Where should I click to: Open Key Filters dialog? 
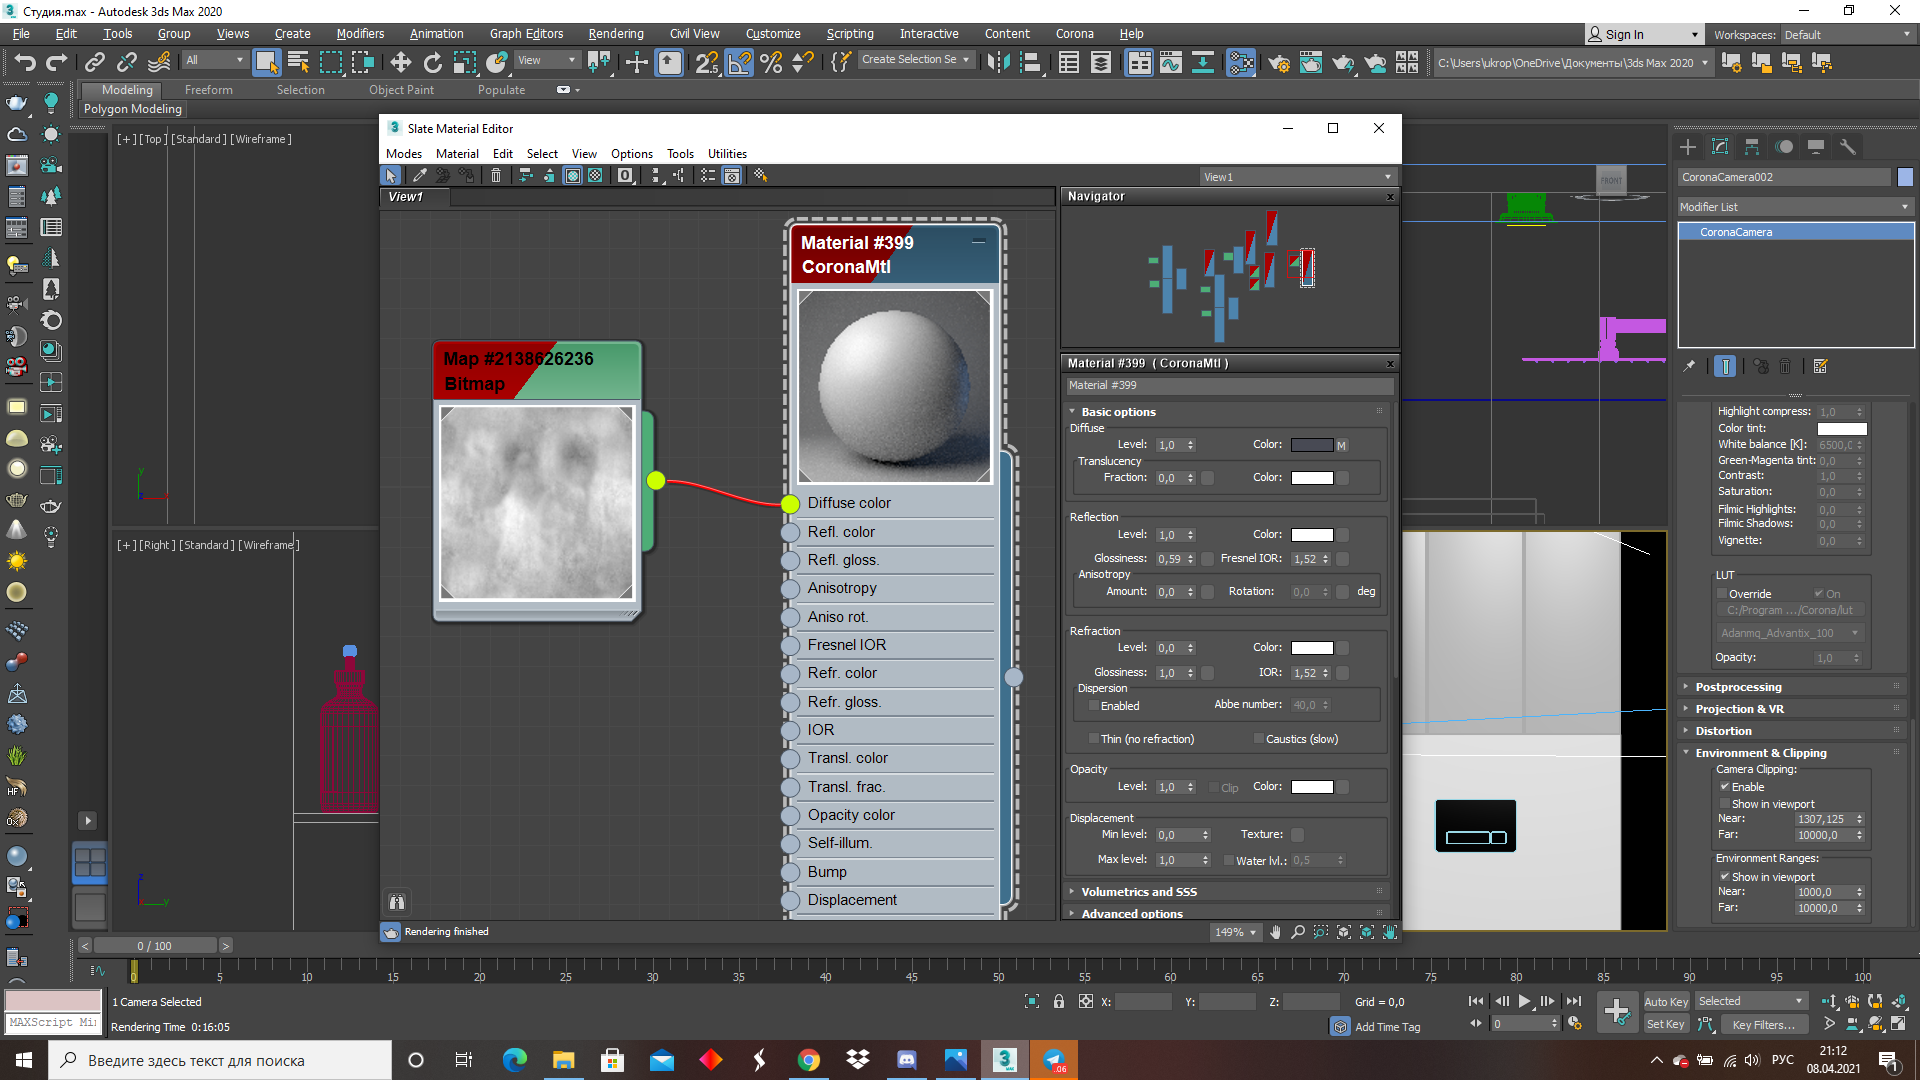point(1763,1025)
